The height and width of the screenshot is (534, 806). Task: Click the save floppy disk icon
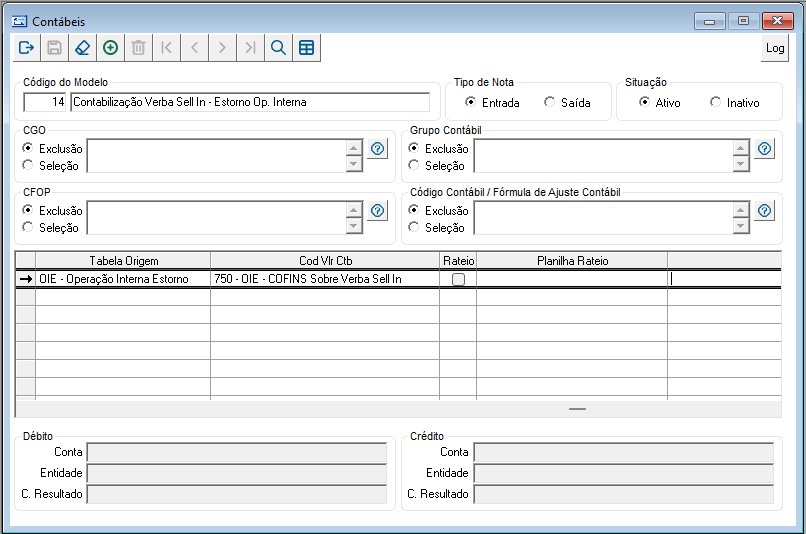pyautogui.click(x=54, y=48)
